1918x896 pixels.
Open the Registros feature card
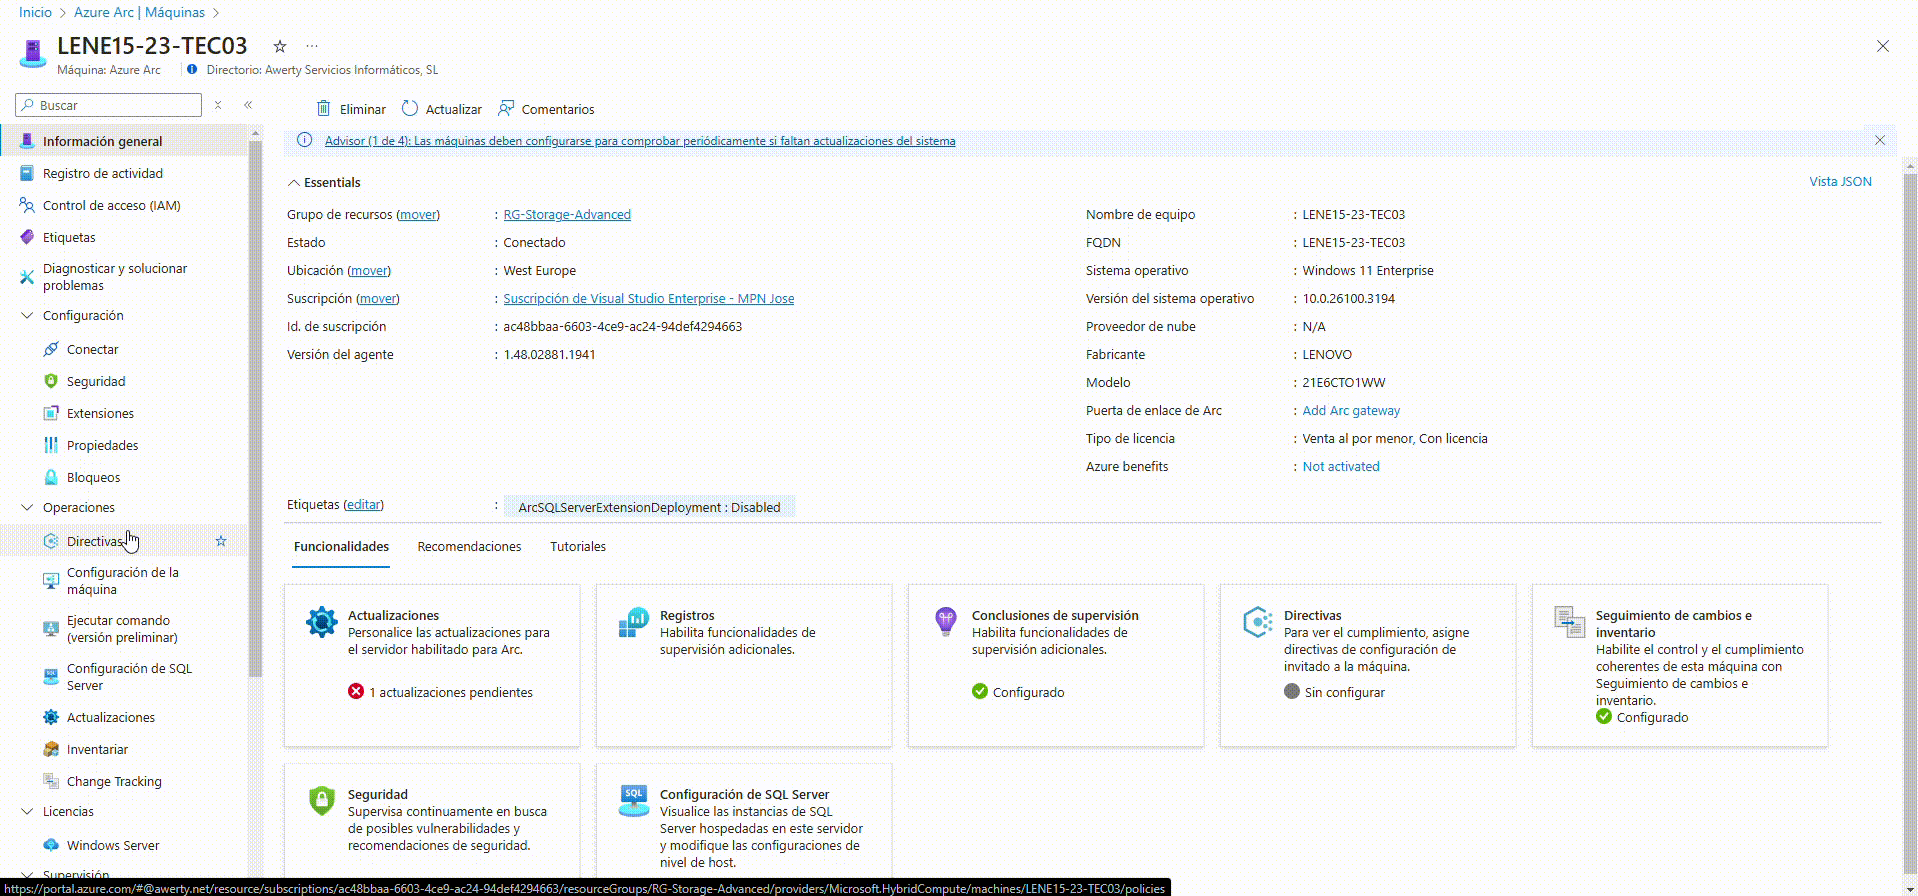click(744, 666)
